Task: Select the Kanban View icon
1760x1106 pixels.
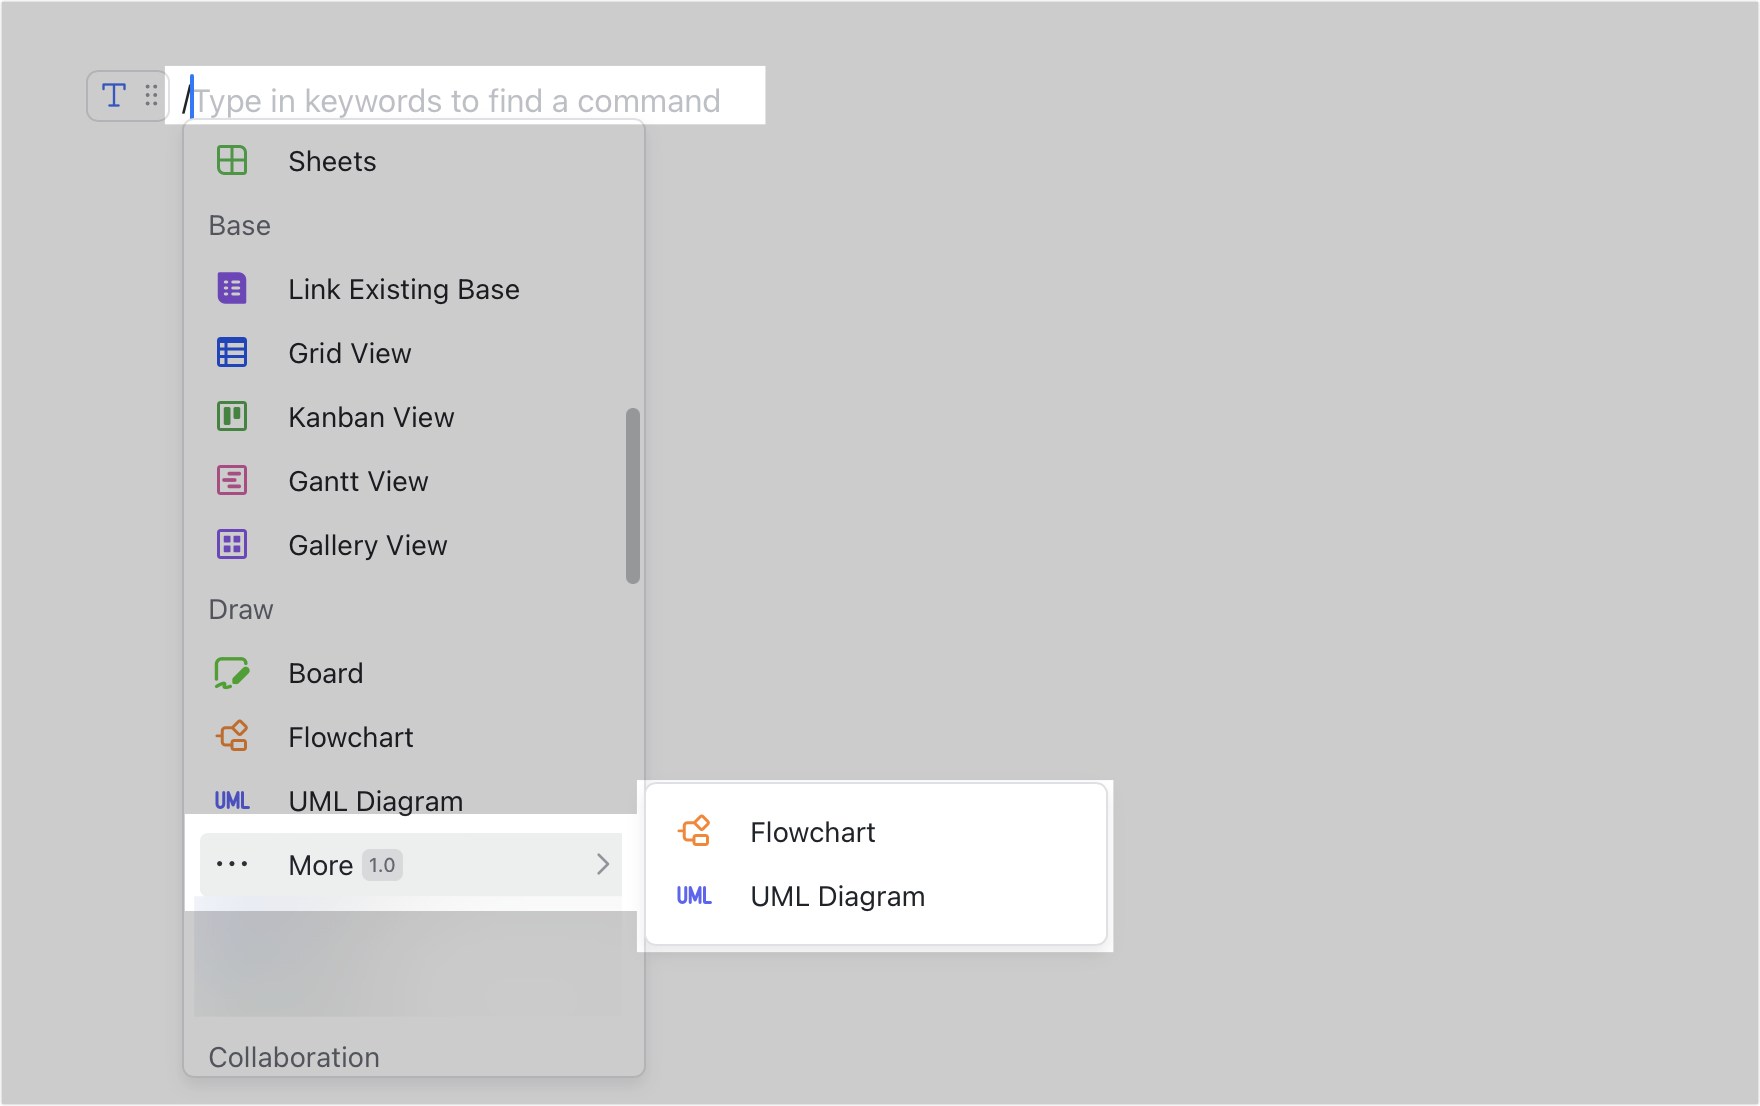Action: tap(232, 416)
